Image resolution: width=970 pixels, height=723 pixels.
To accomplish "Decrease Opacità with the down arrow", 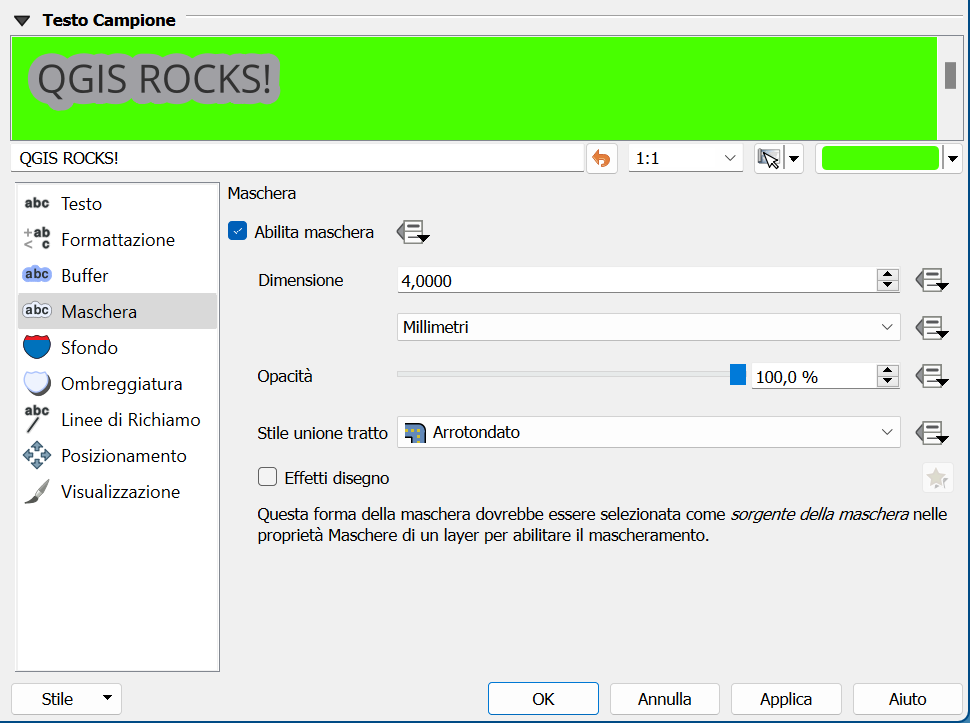I will (888, 382).
